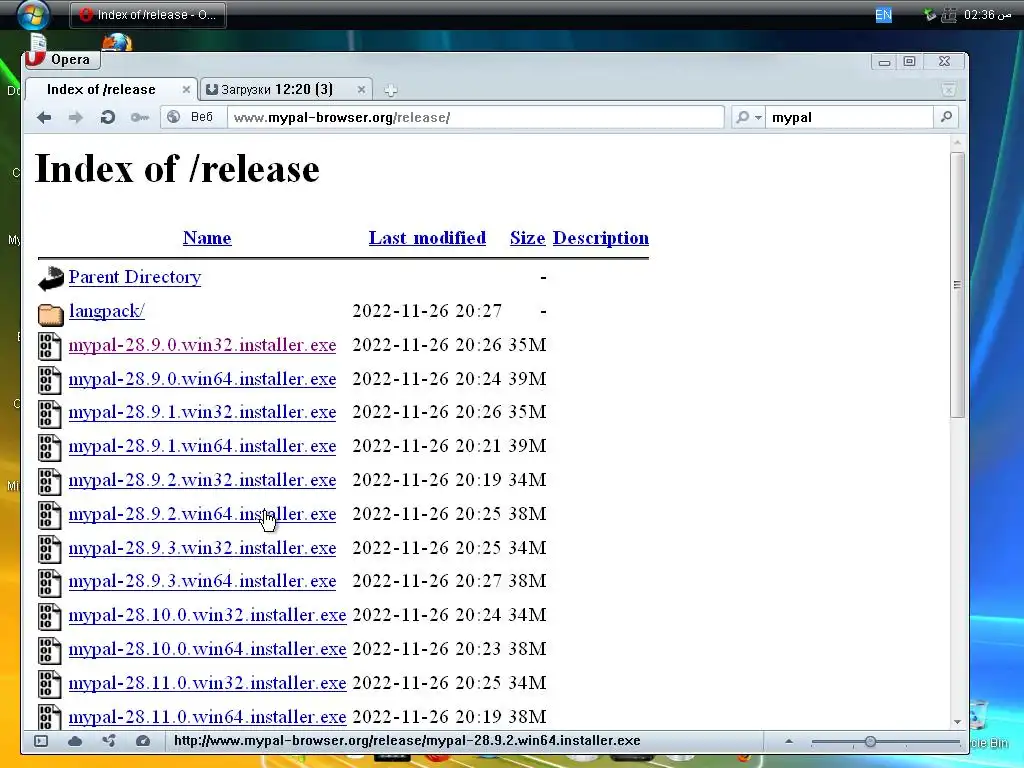Screen dimensions: 1024x768
Task: Click the langpack folder icon
Action: pyautogui.click(x=50, y=314)
